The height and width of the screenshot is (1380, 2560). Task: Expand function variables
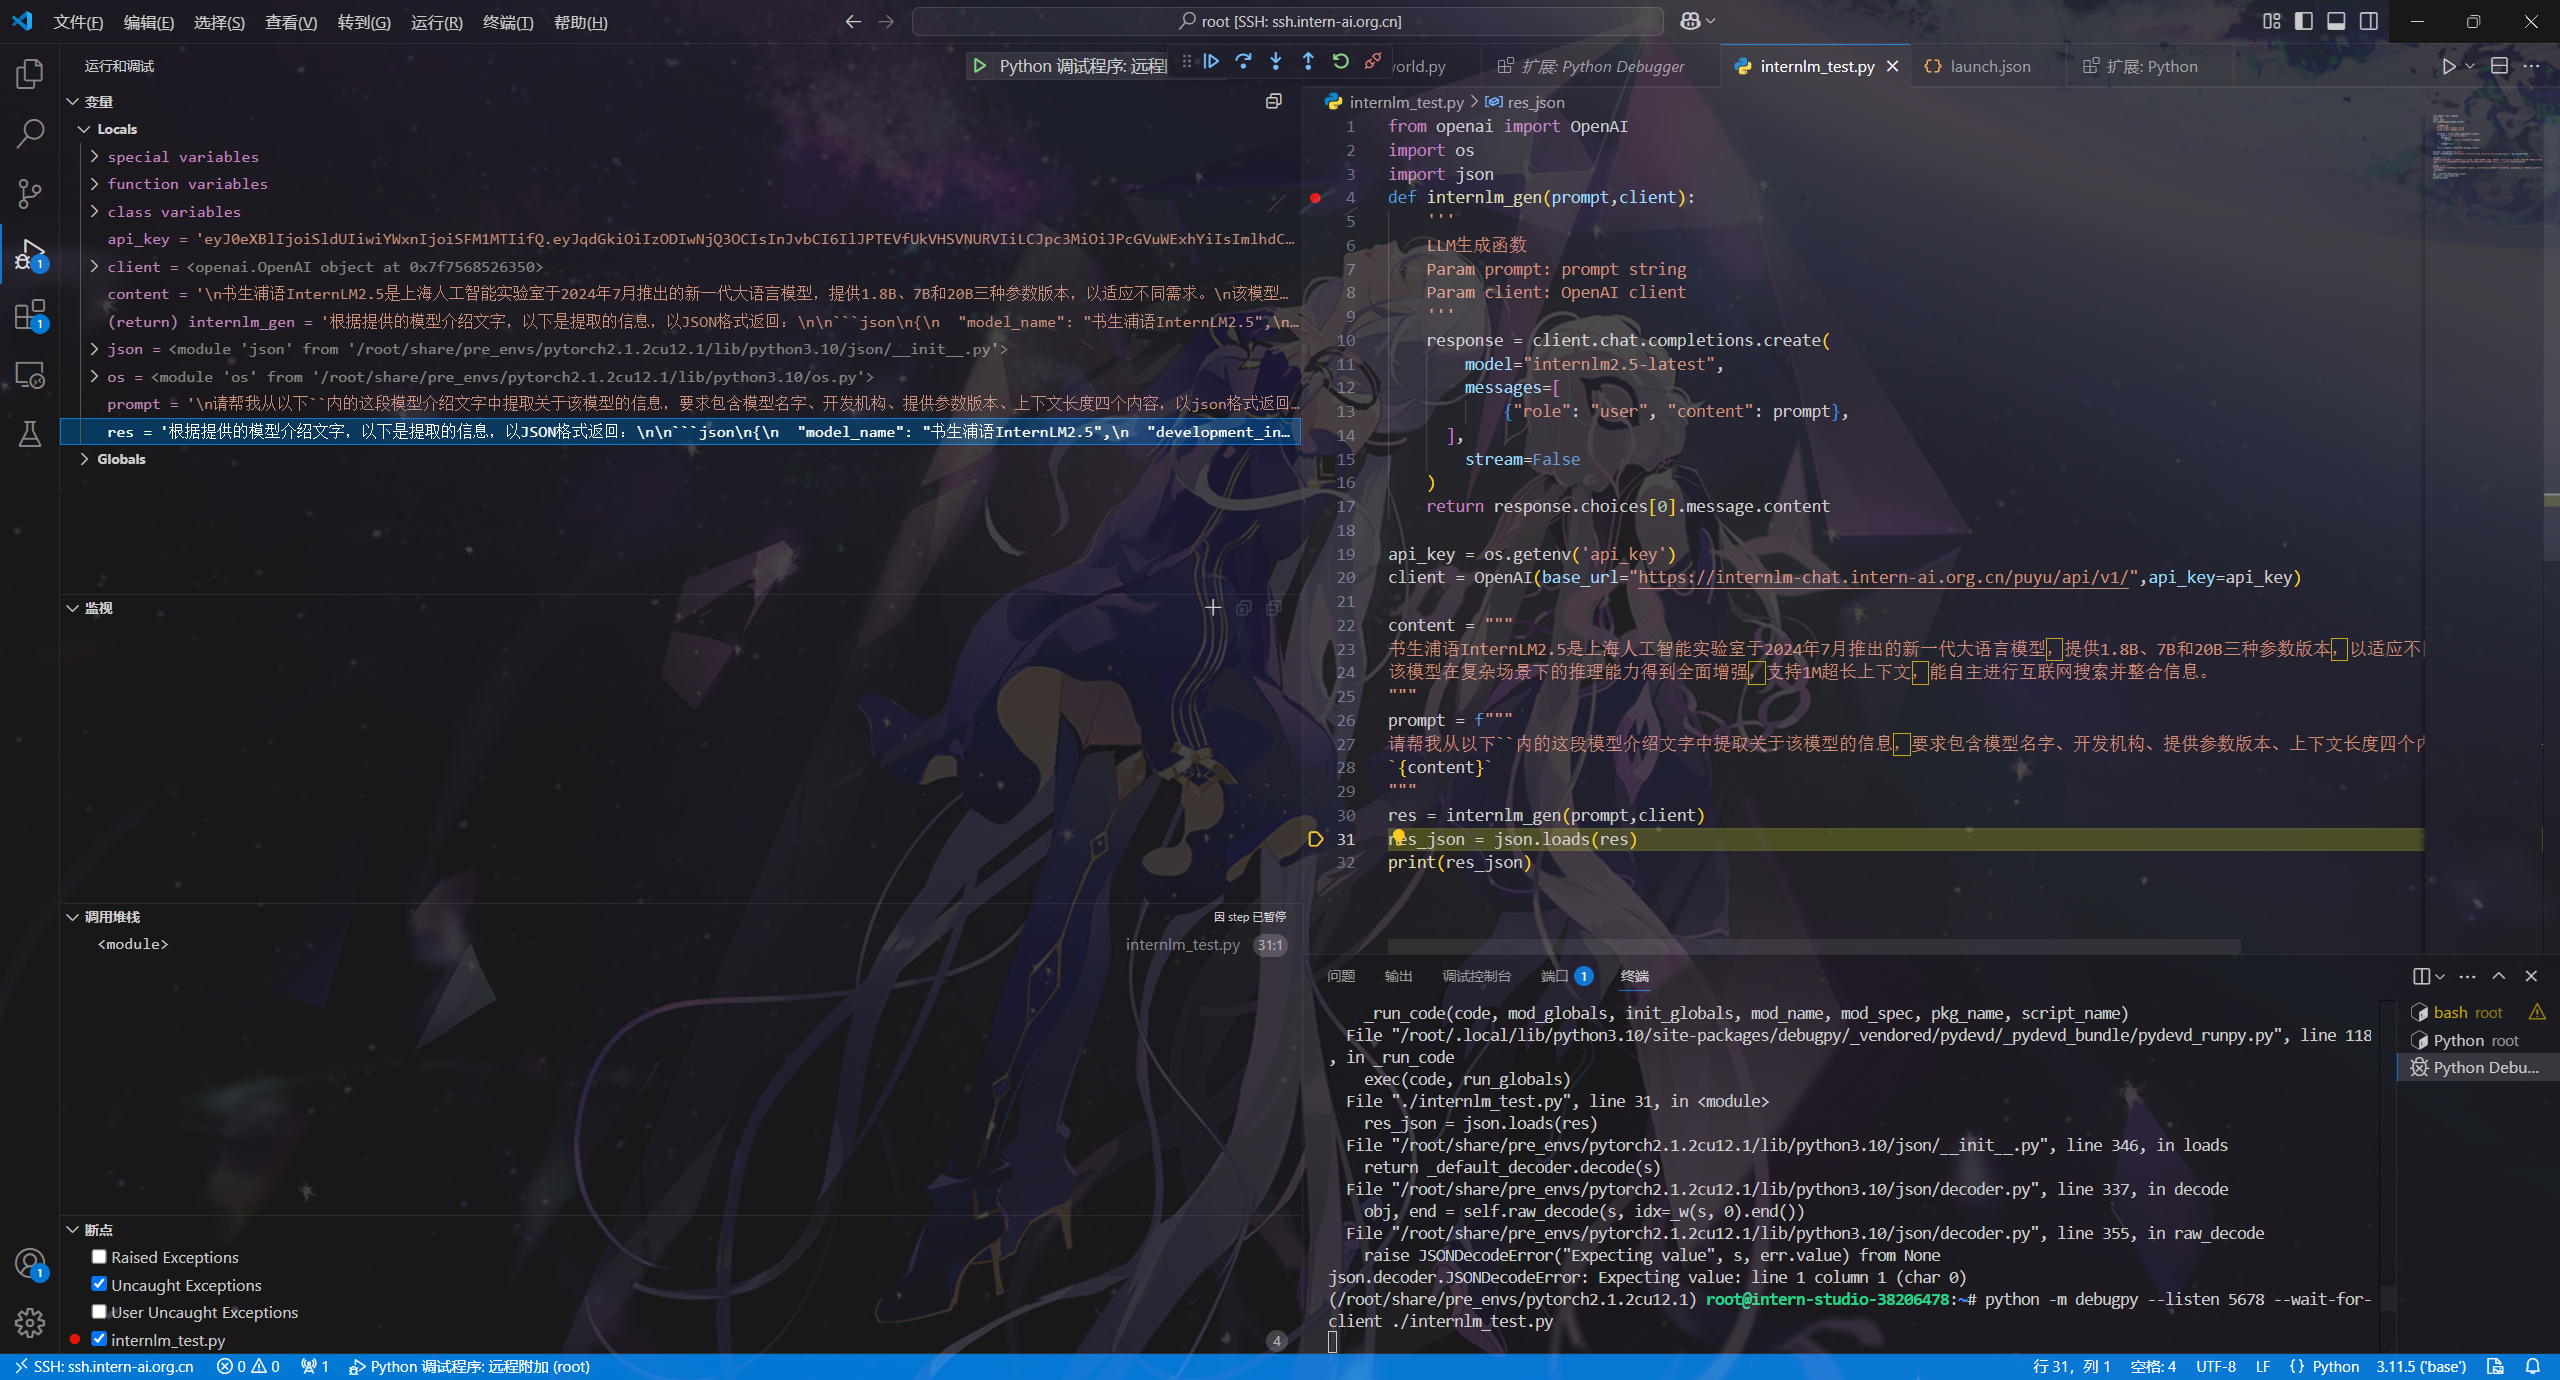click(x=95, y=184)
